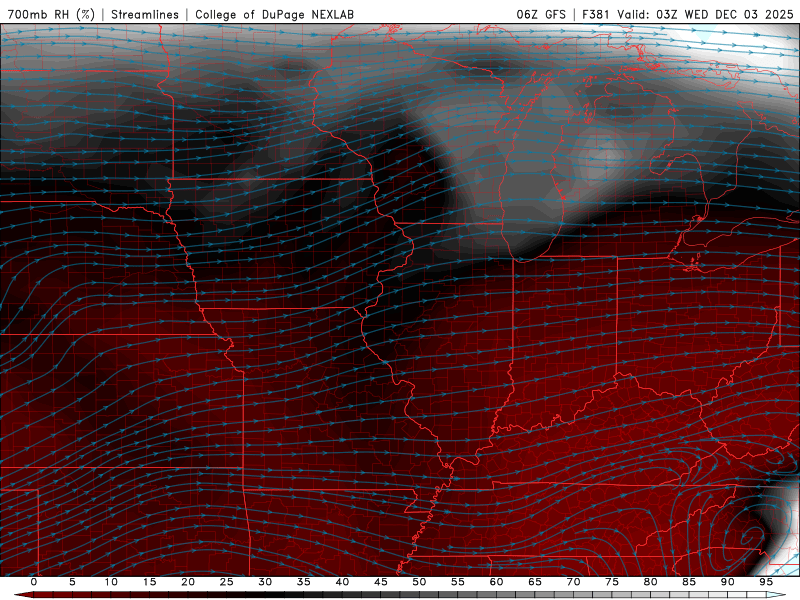Click the "0" value on the color scale
800x600 pixels.
(x=34, y=582)
